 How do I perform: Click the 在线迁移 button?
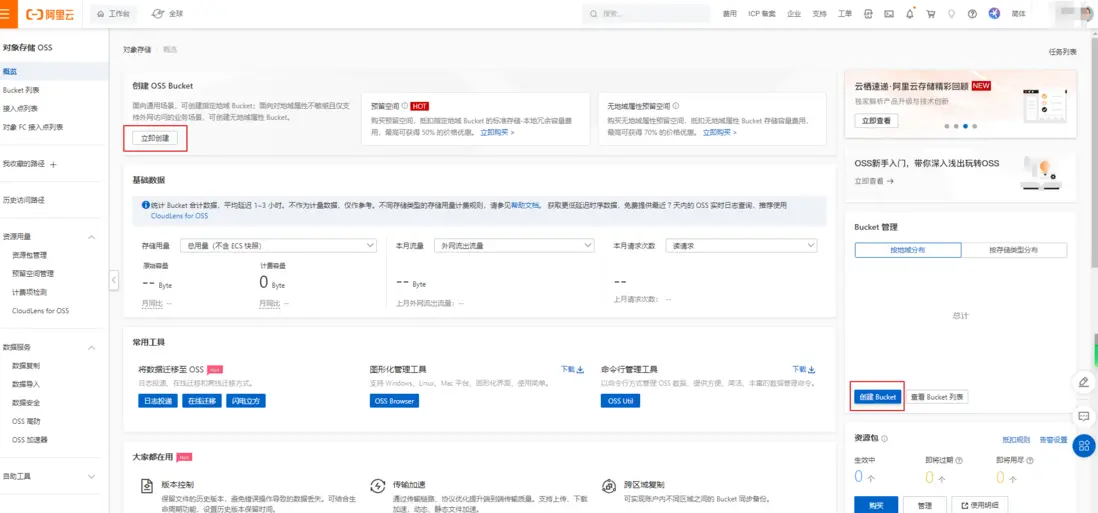click(x=202, y=401)
